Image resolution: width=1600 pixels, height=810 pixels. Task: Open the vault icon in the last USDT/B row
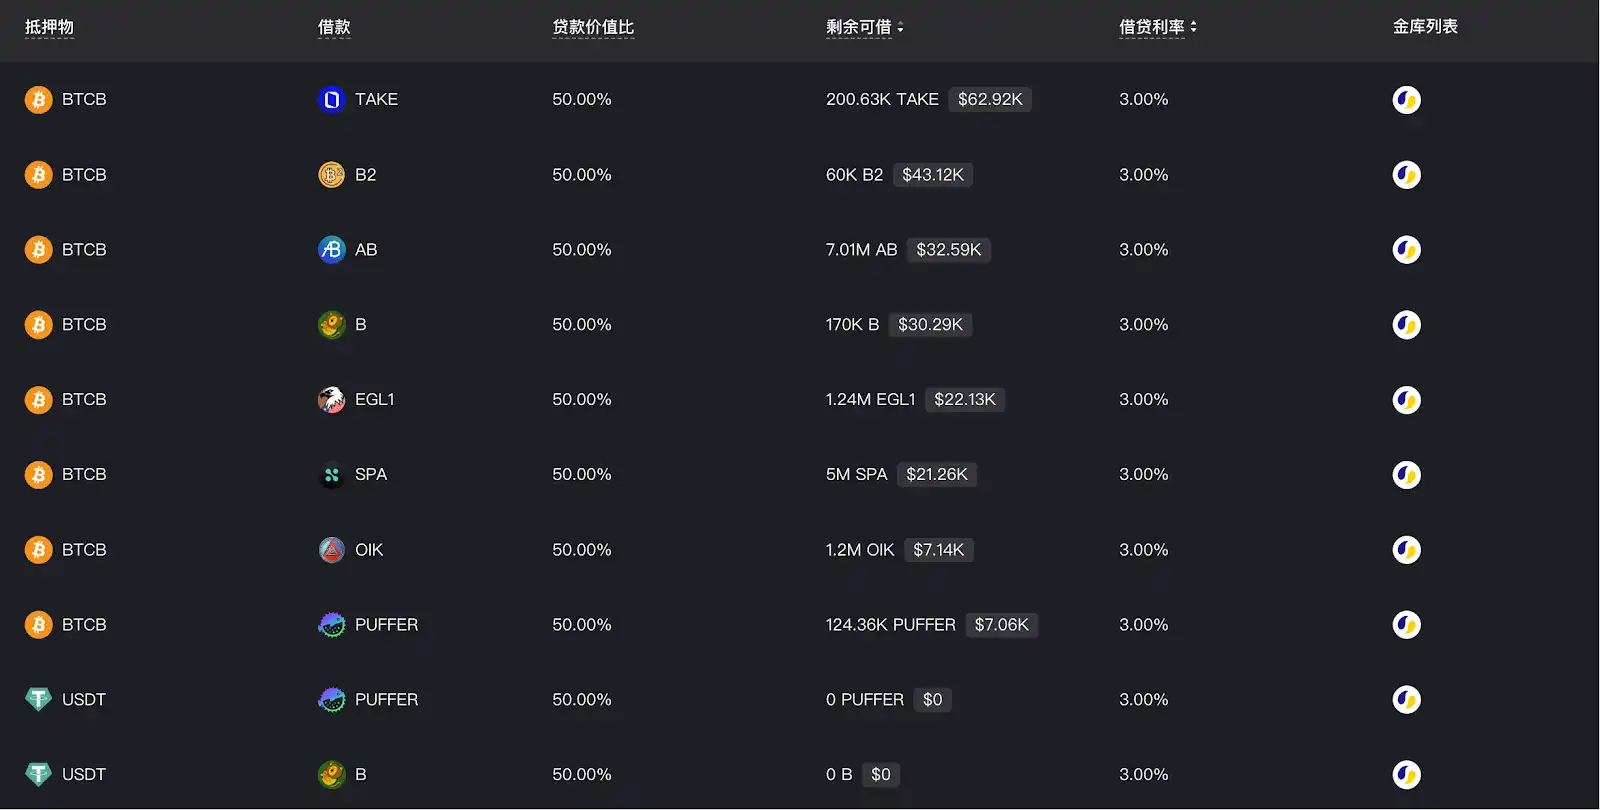pyautogui.click(x=1406, y=775)
